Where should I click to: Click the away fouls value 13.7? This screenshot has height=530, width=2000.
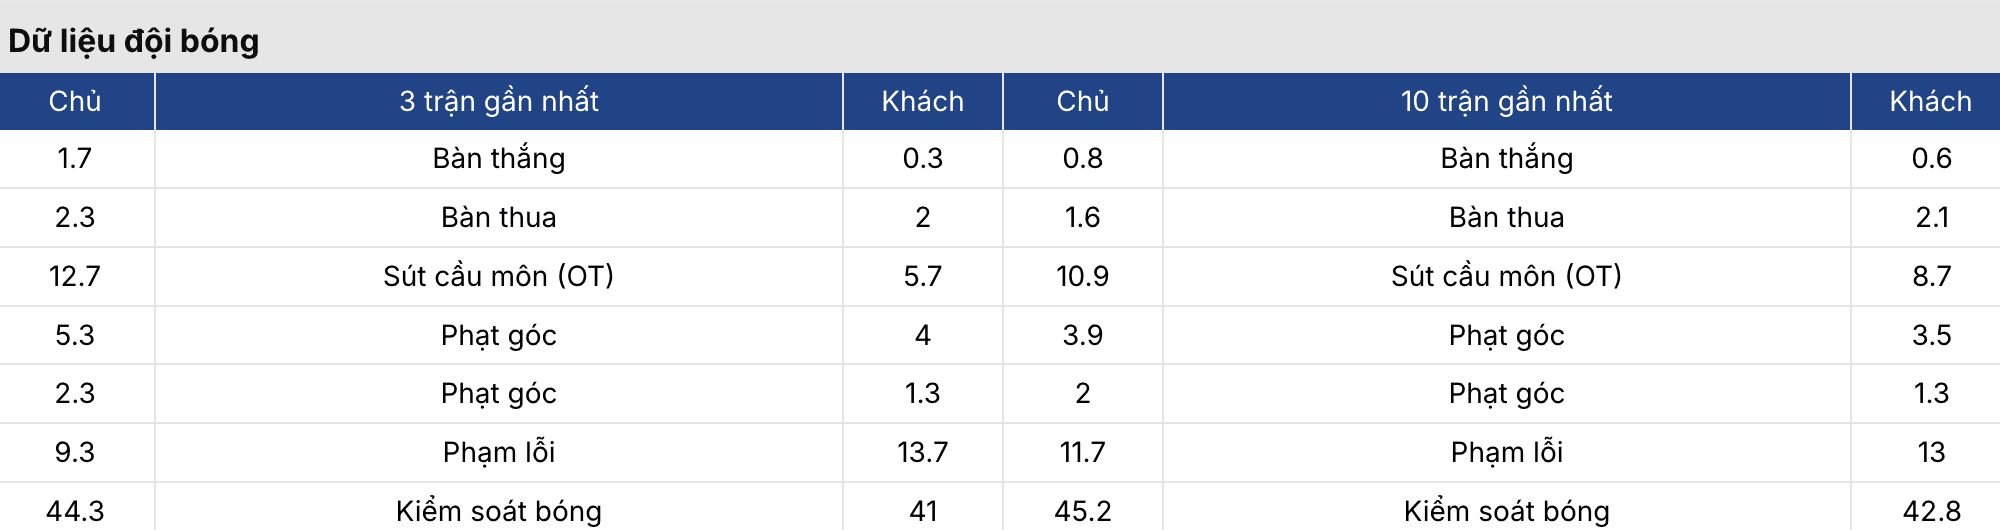click(x=922, y=452)
